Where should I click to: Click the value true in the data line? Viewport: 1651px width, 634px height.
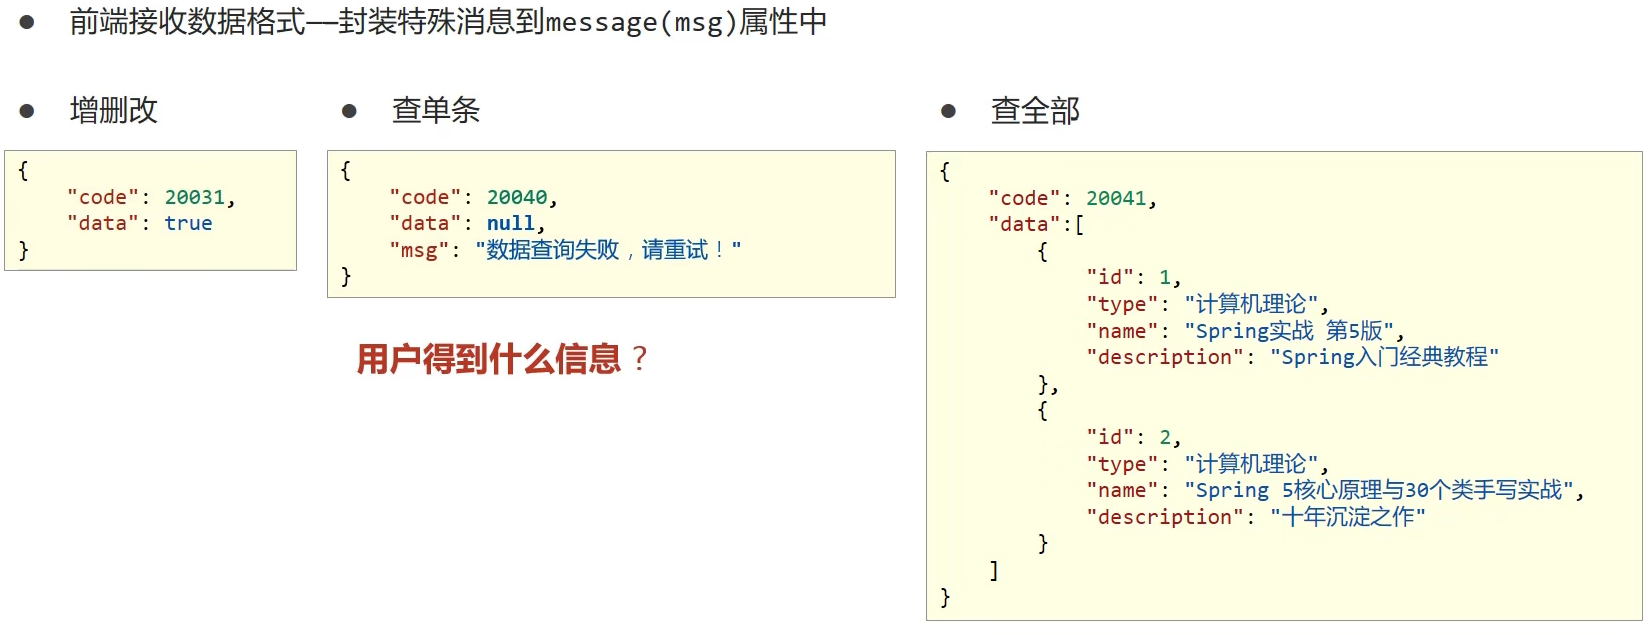pos(188,223)
